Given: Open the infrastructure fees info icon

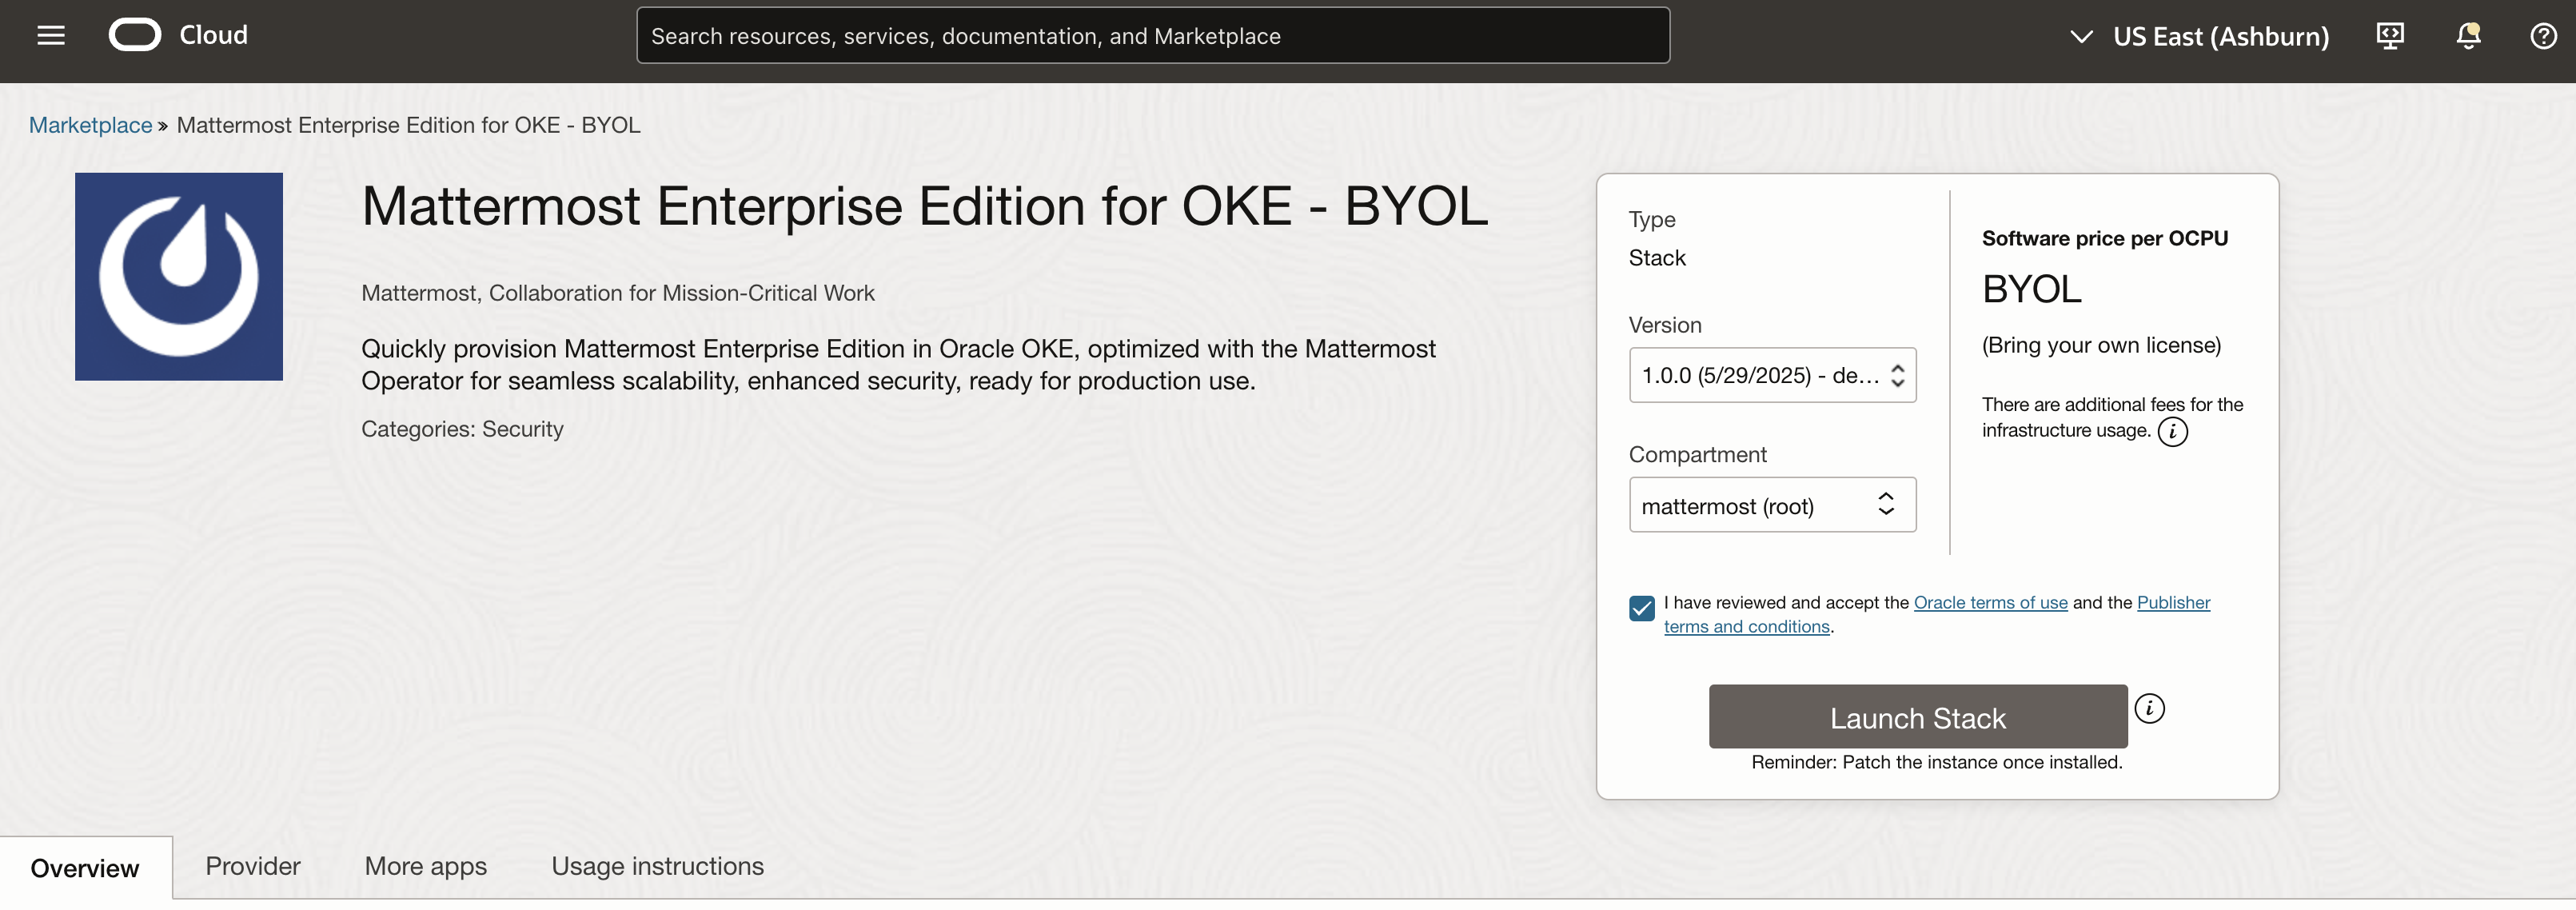Looking at the screenshot, I should coord(2174,432).
